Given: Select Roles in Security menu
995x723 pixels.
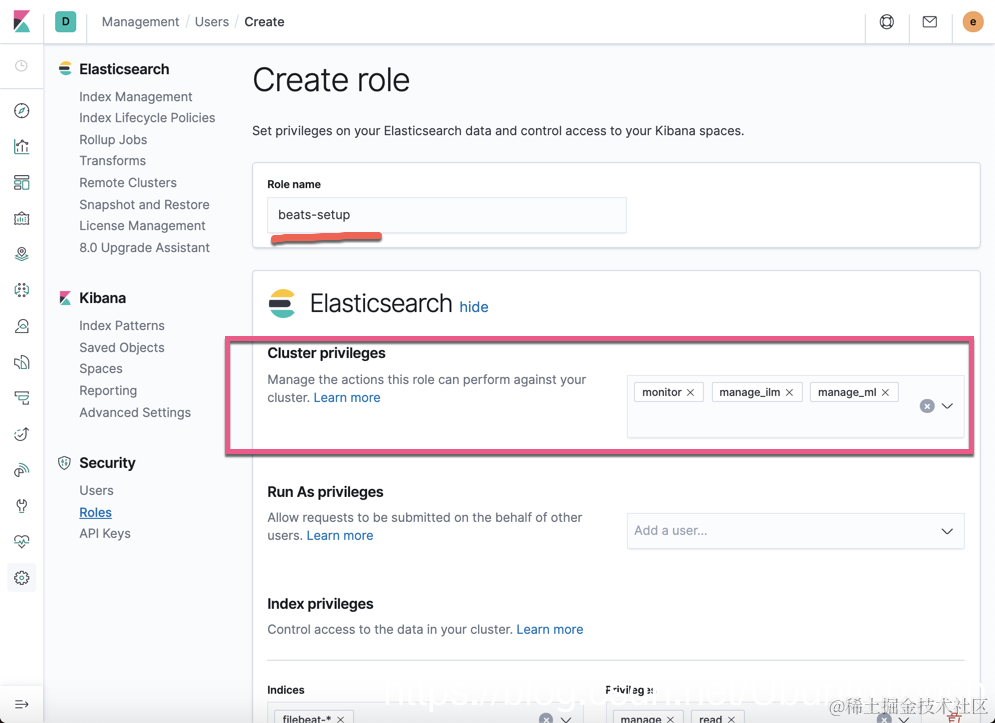Looking at the screenshot, I should pyautogui.click(x=95, y=512).
